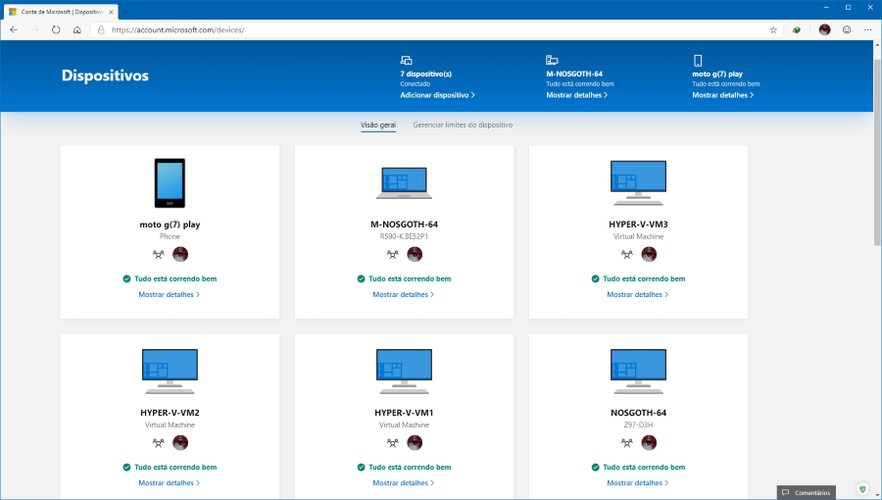Close the Conta da Microsoft browser tab
Viewport: 882px width, 500px height.
(111, 12)
